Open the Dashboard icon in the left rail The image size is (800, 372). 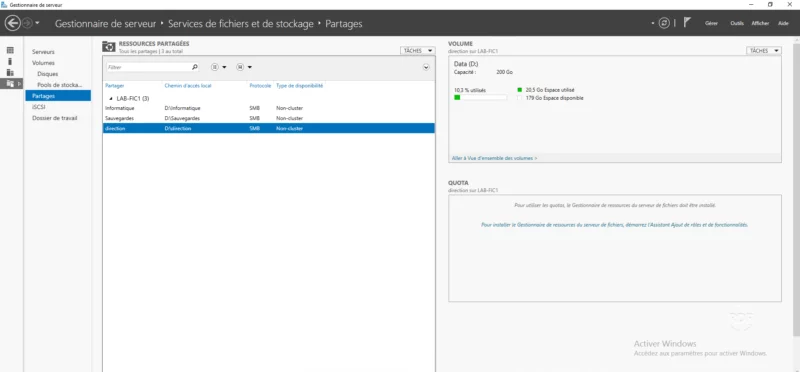10,50
